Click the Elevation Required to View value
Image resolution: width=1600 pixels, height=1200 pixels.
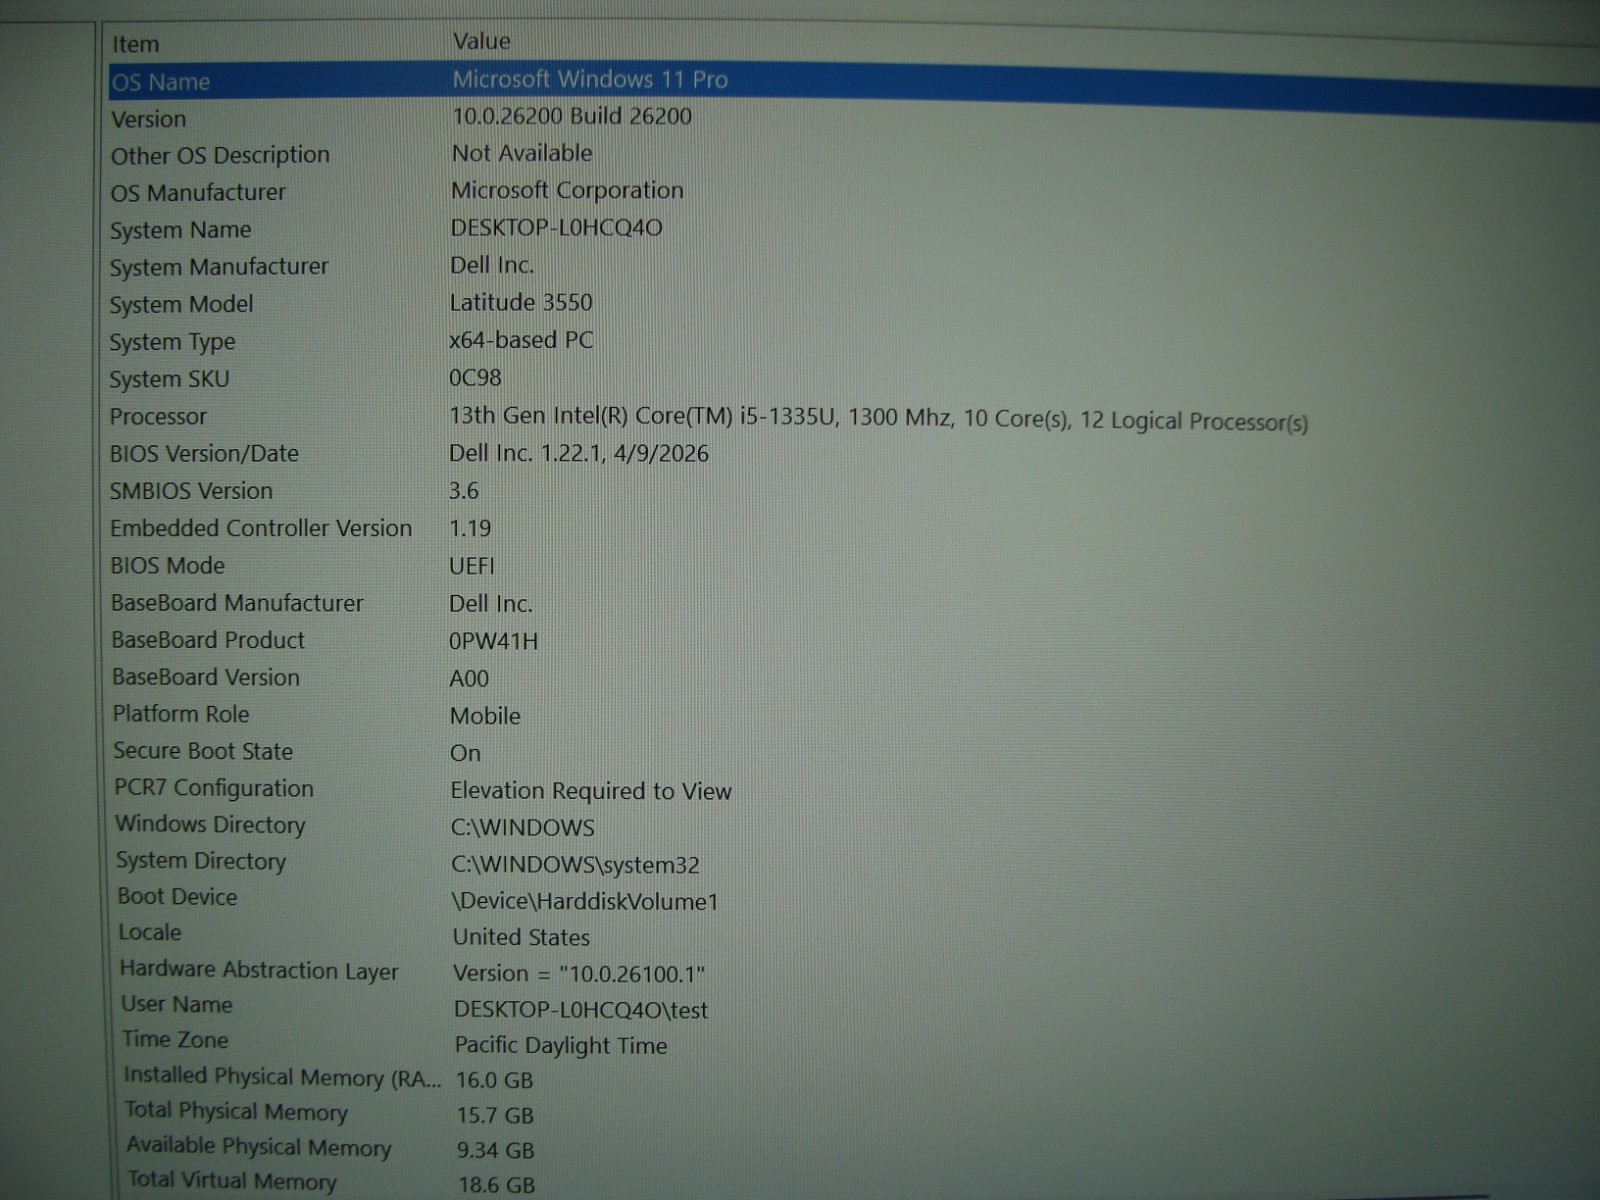(591, 791)
